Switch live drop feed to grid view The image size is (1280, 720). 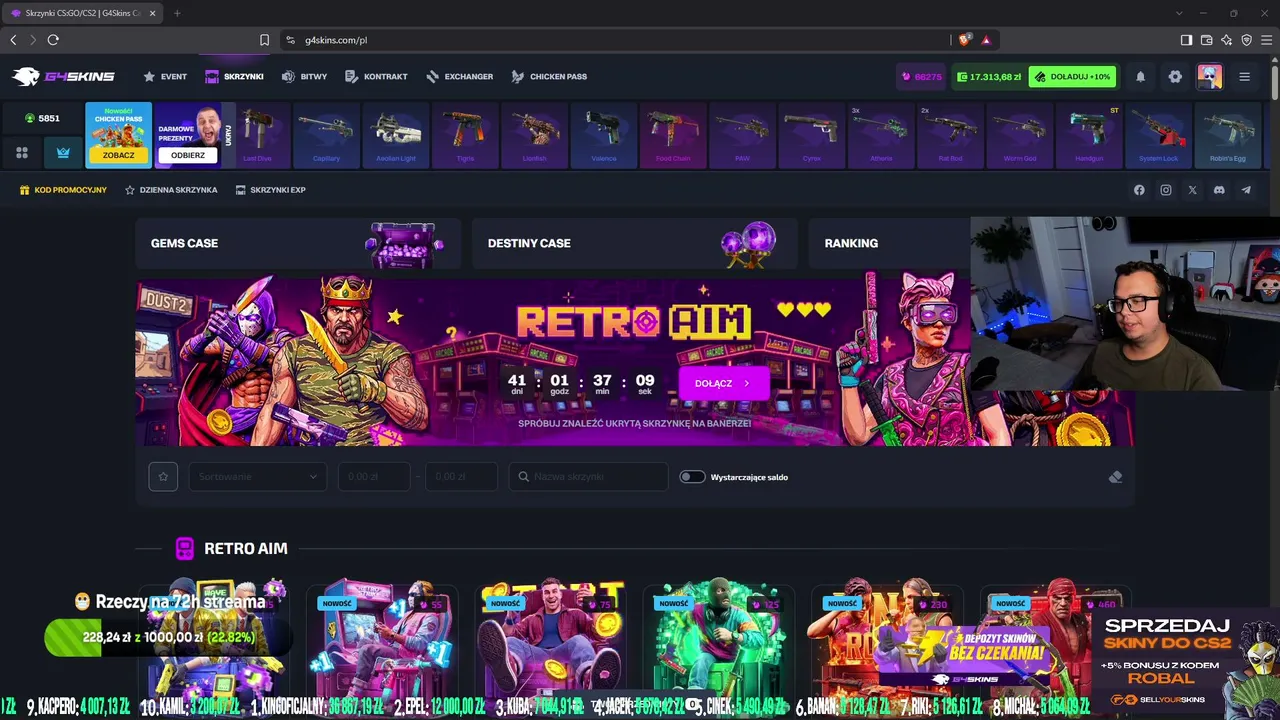pyautogui.click(x=22, y=153)
